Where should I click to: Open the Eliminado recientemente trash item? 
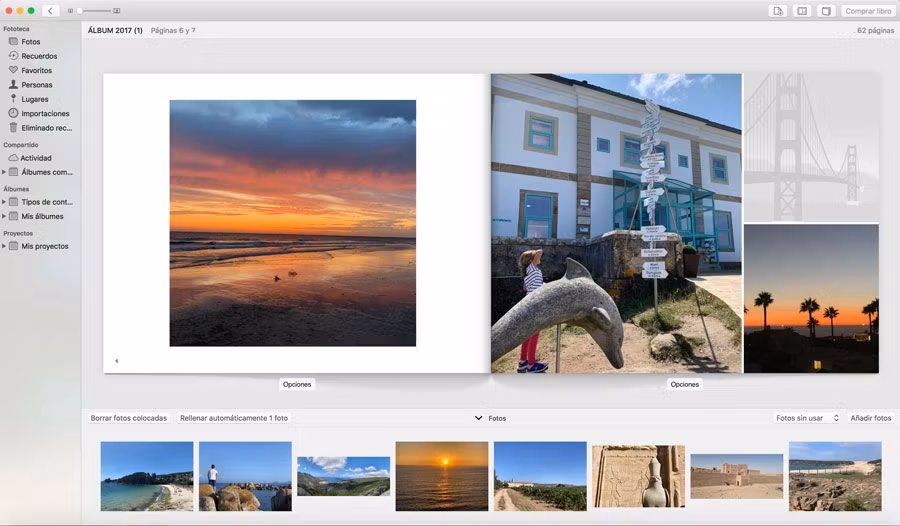45,128
